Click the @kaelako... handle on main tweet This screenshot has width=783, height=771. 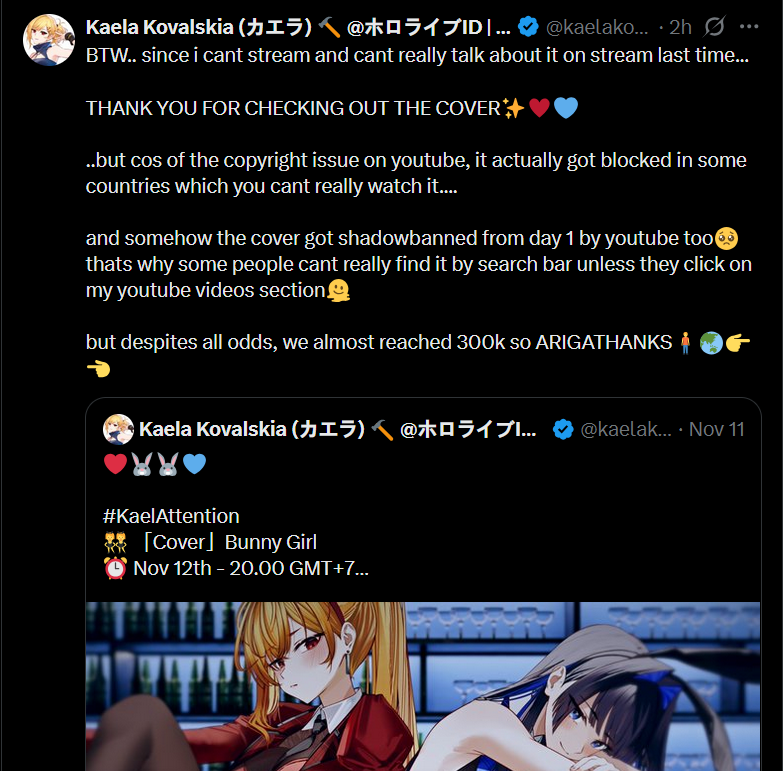[597, 27]
